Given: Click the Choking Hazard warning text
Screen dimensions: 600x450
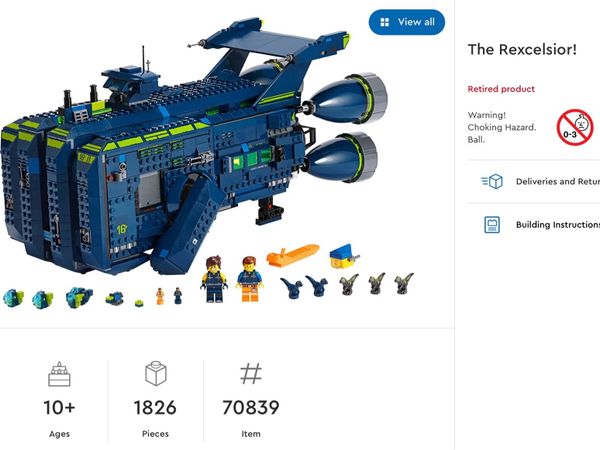Looking at the screenshot, I should tap(502, 127).
